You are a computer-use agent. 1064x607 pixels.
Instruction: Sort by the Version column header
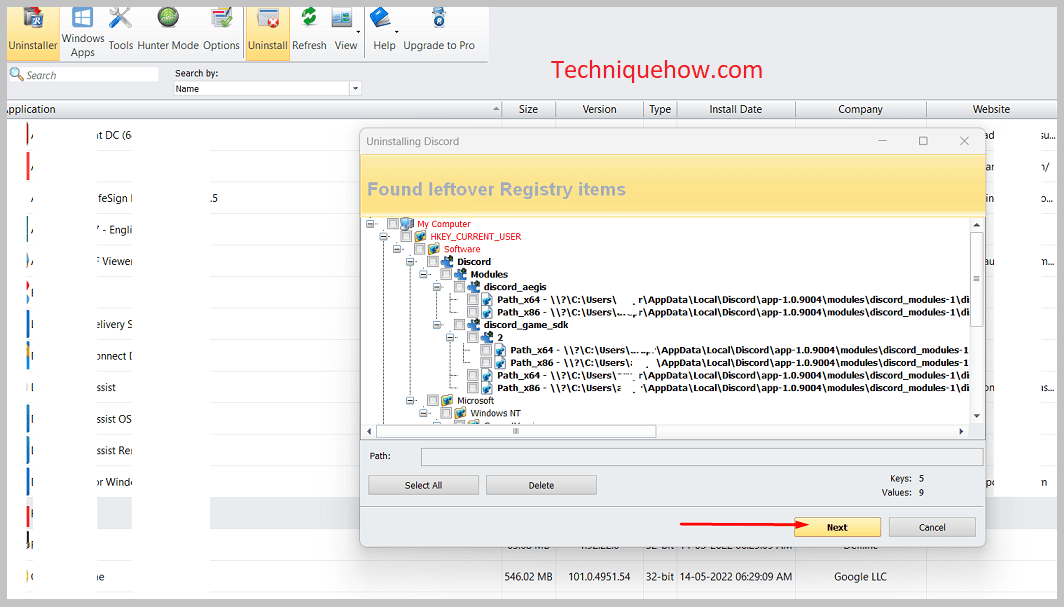(599, 109)
